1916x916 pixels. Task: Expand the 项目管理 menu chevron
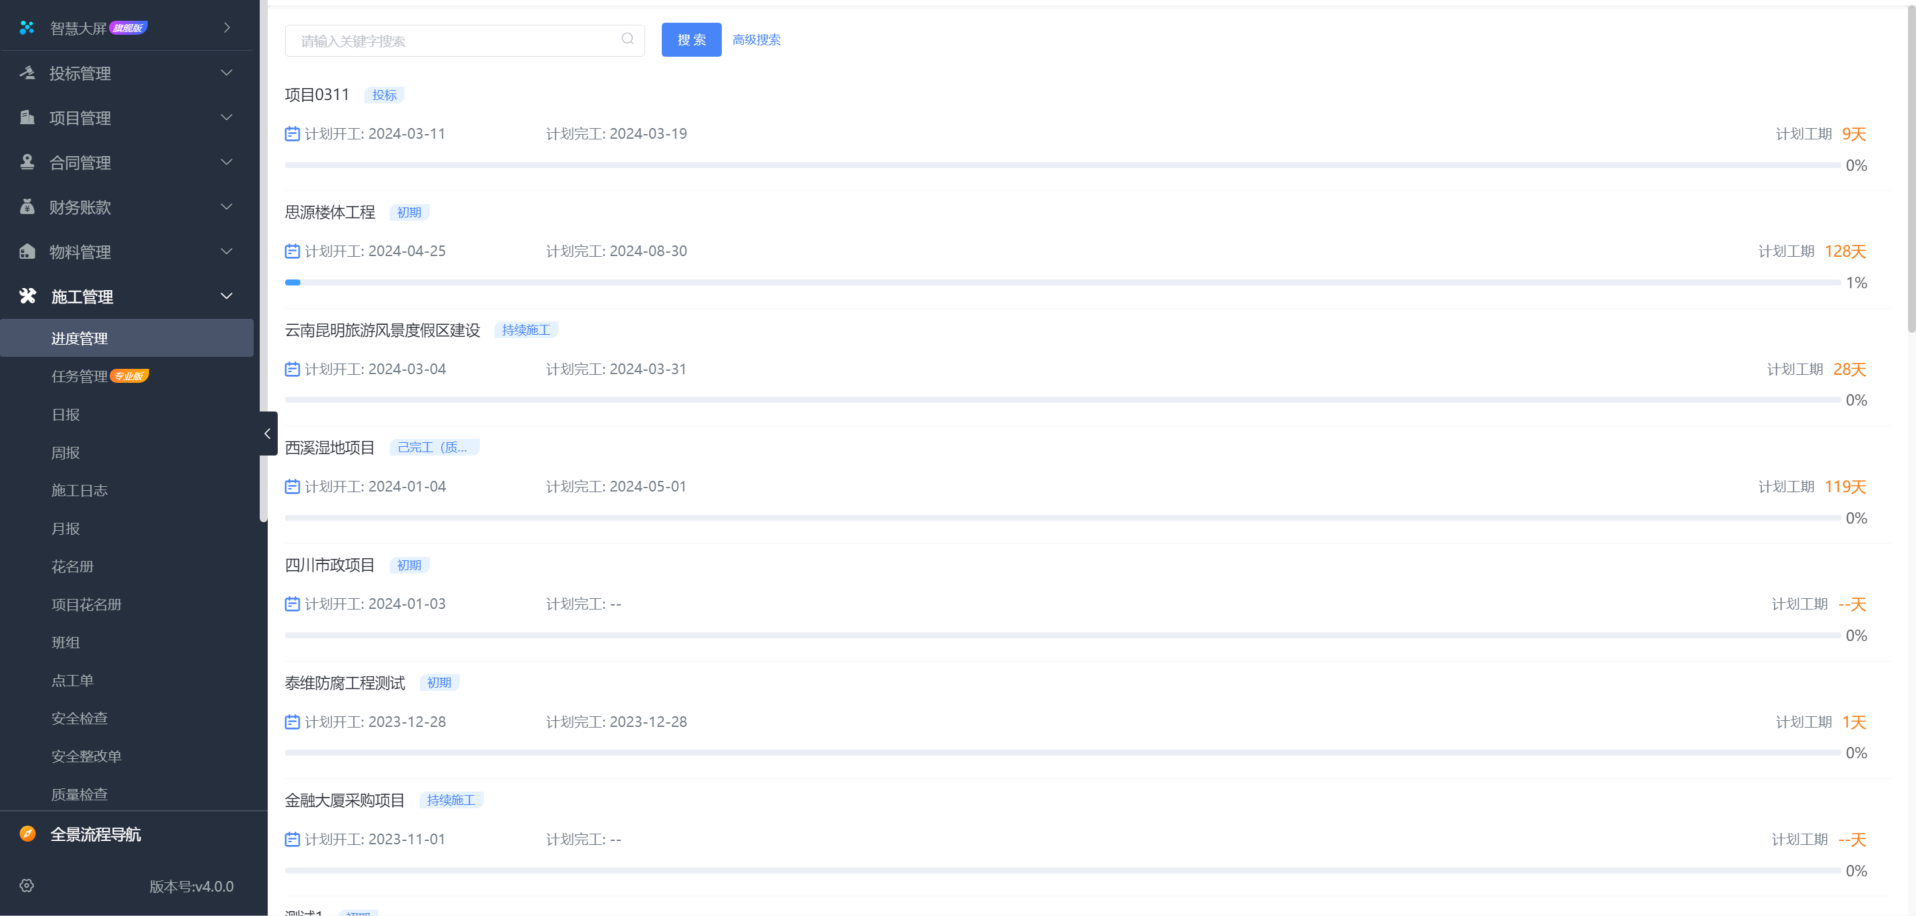[x=226, y=118]
